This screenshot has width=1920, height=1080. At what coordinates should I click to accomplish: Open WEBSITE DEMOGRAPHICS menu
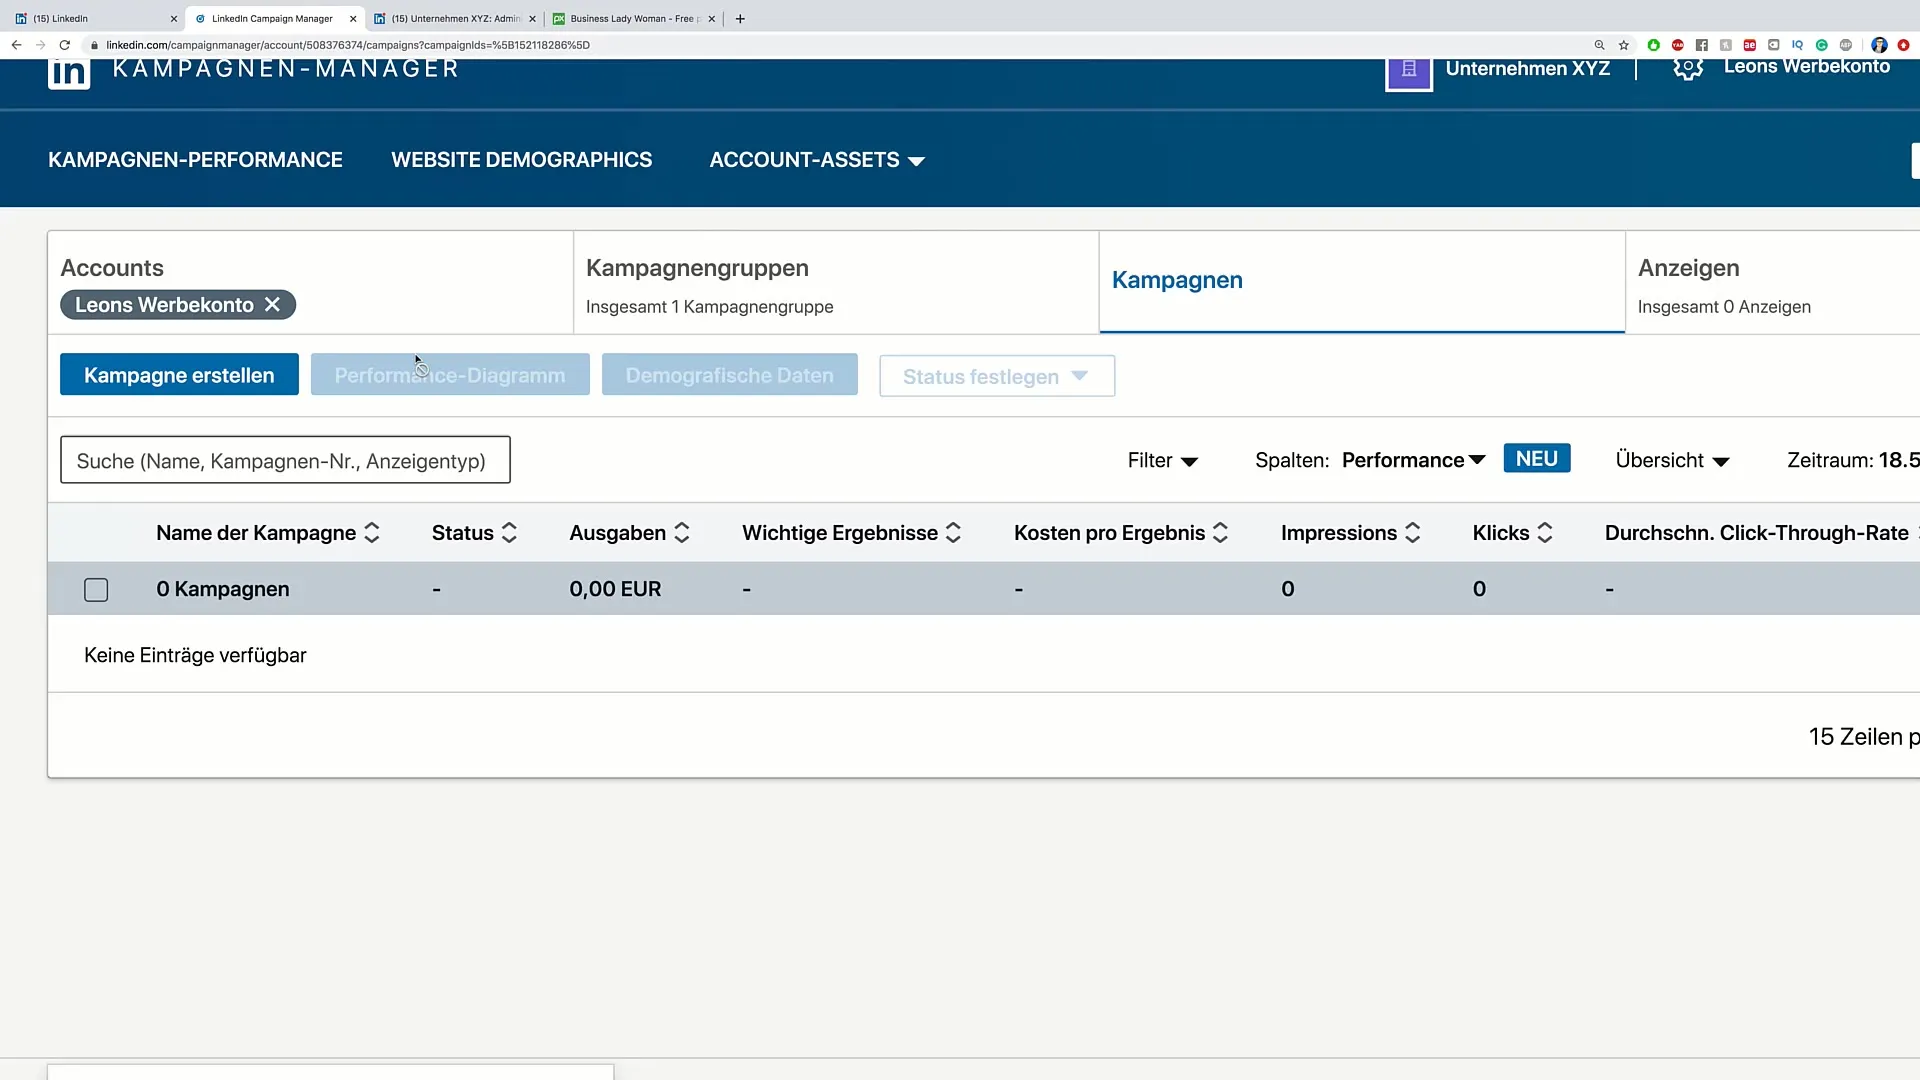(521, 160)
